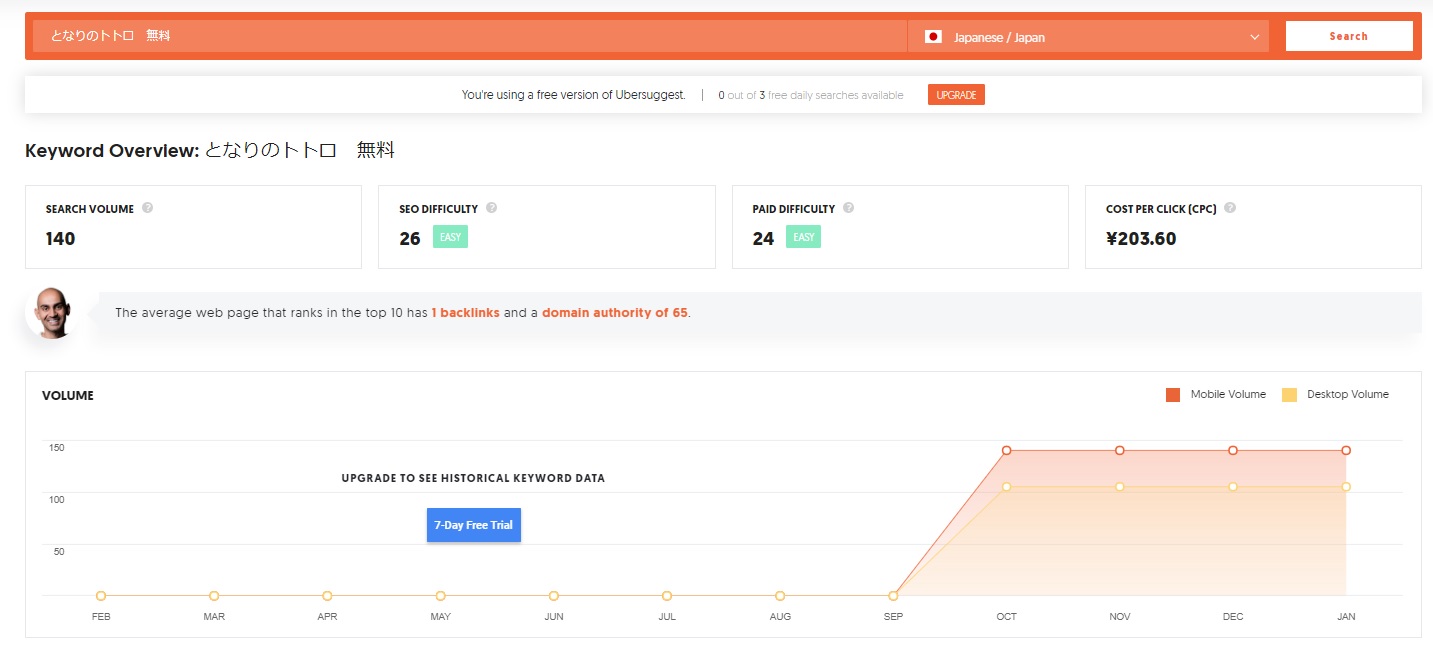Click the JAN desktop volume data point

pyautogui.click(x=1346, y=487)
